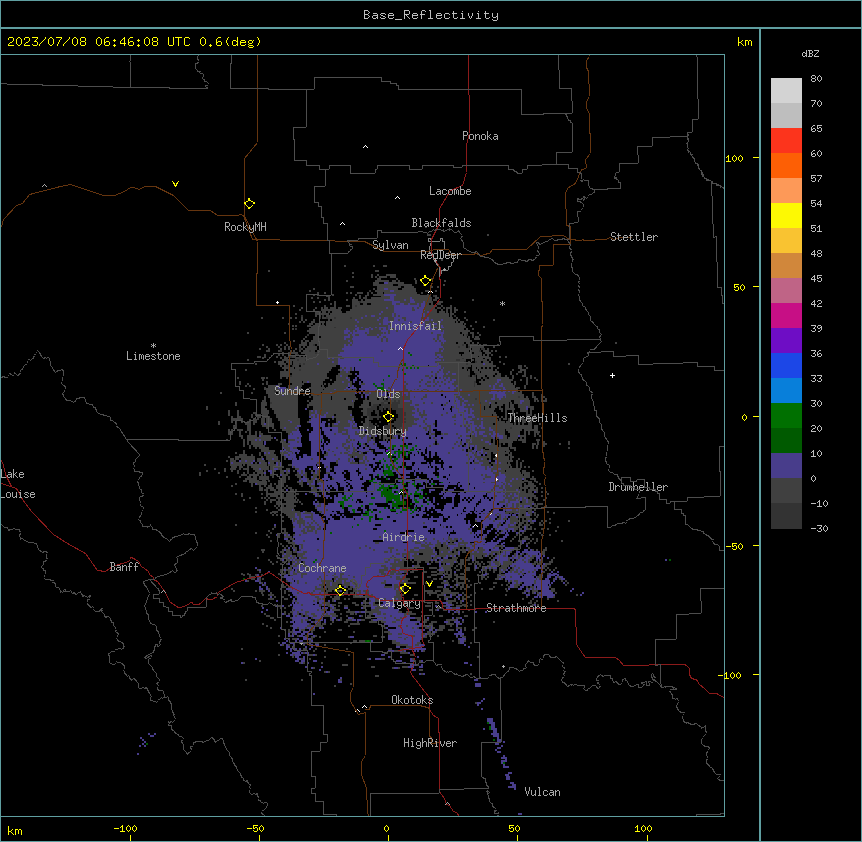This screenshot has height=842, width=862.
Task: Click the dBZ legend heading
Action: point(810,53)
